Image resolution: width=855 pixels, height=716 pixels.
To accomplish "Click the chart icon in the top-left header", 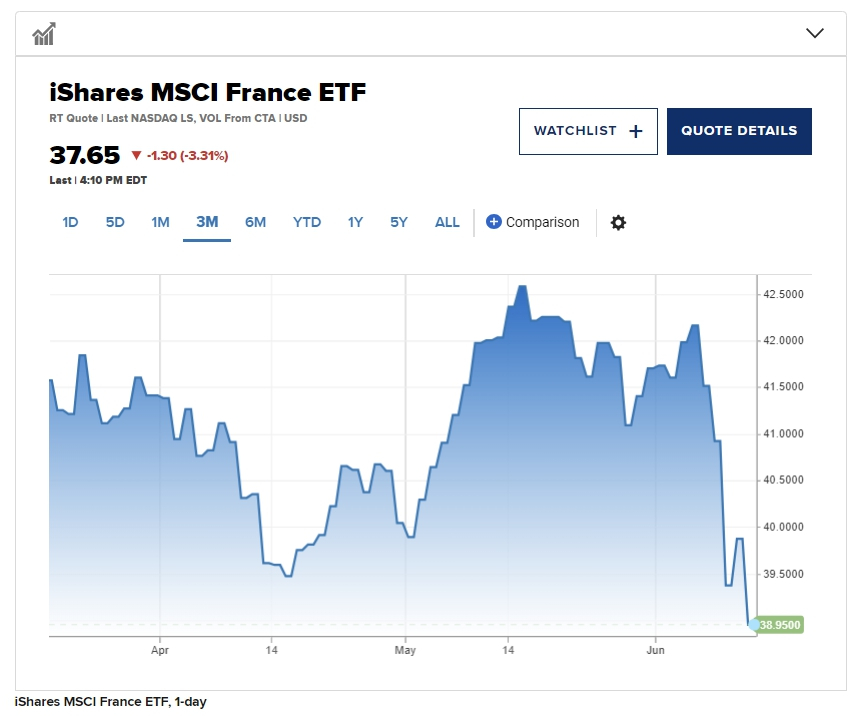I will (43, 34).
